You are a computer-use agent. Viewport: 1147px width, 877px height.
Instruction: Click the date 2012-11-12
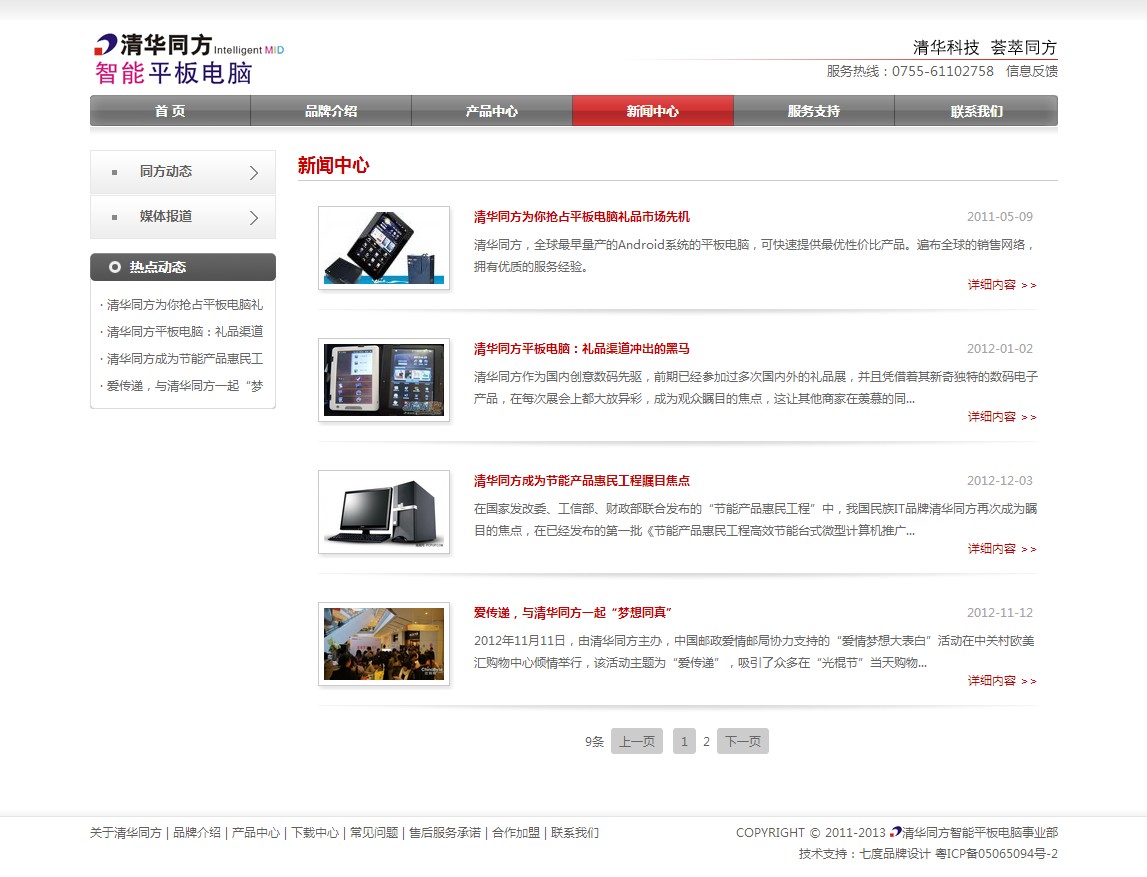coord(1000,613)
